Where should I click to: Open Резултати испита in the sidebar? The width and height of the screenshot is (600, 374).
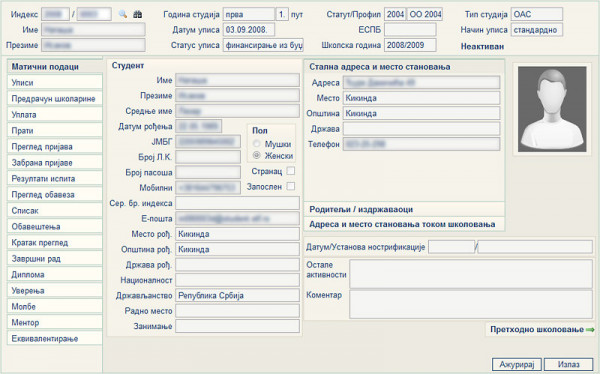click(55, 179)
